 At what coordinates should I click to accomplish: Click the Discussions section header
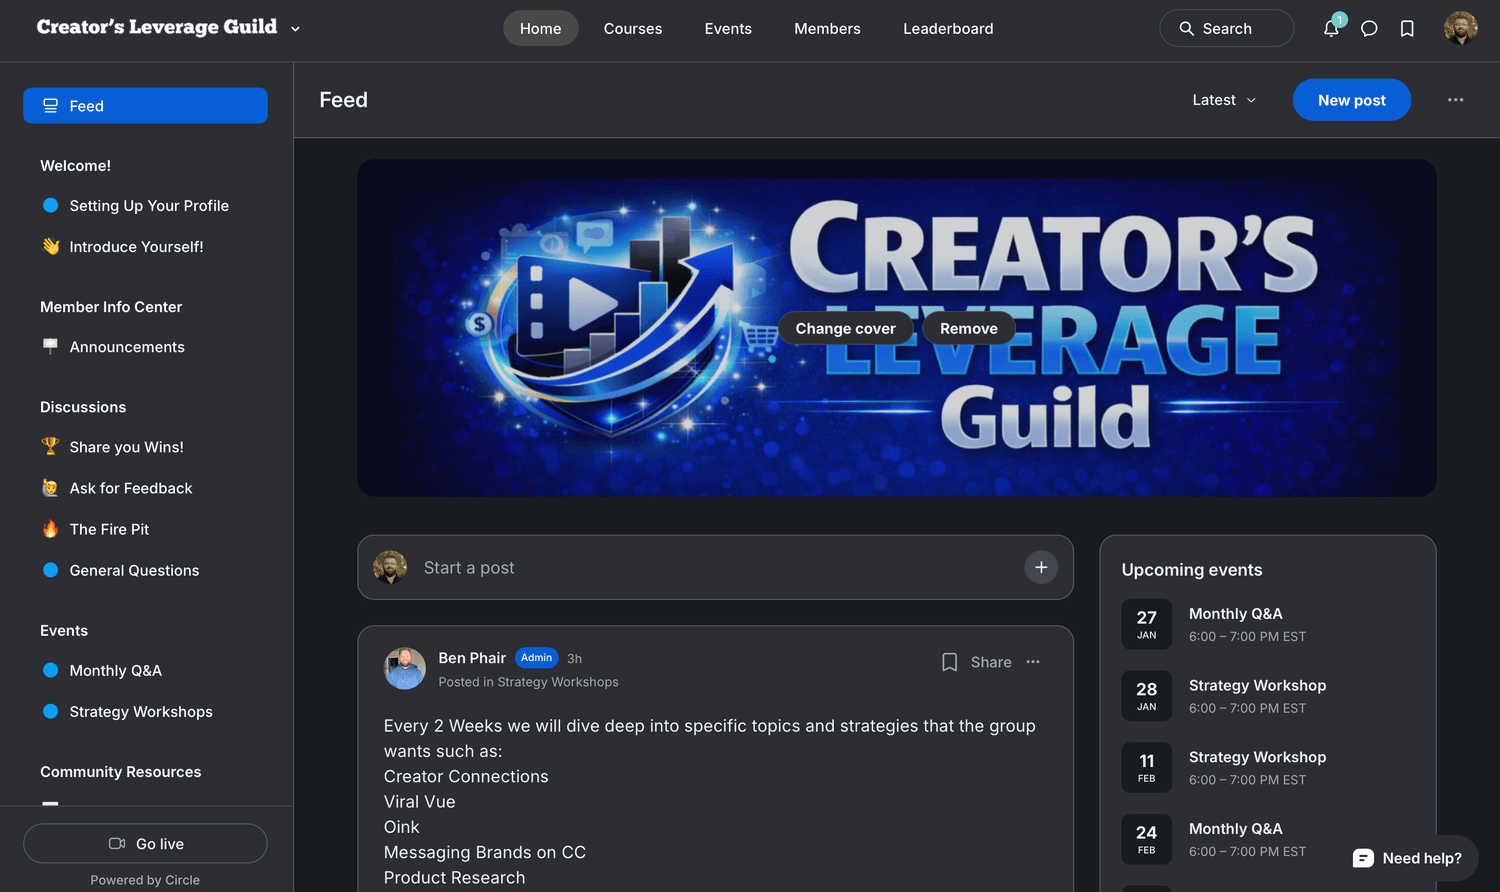(83, 407)
